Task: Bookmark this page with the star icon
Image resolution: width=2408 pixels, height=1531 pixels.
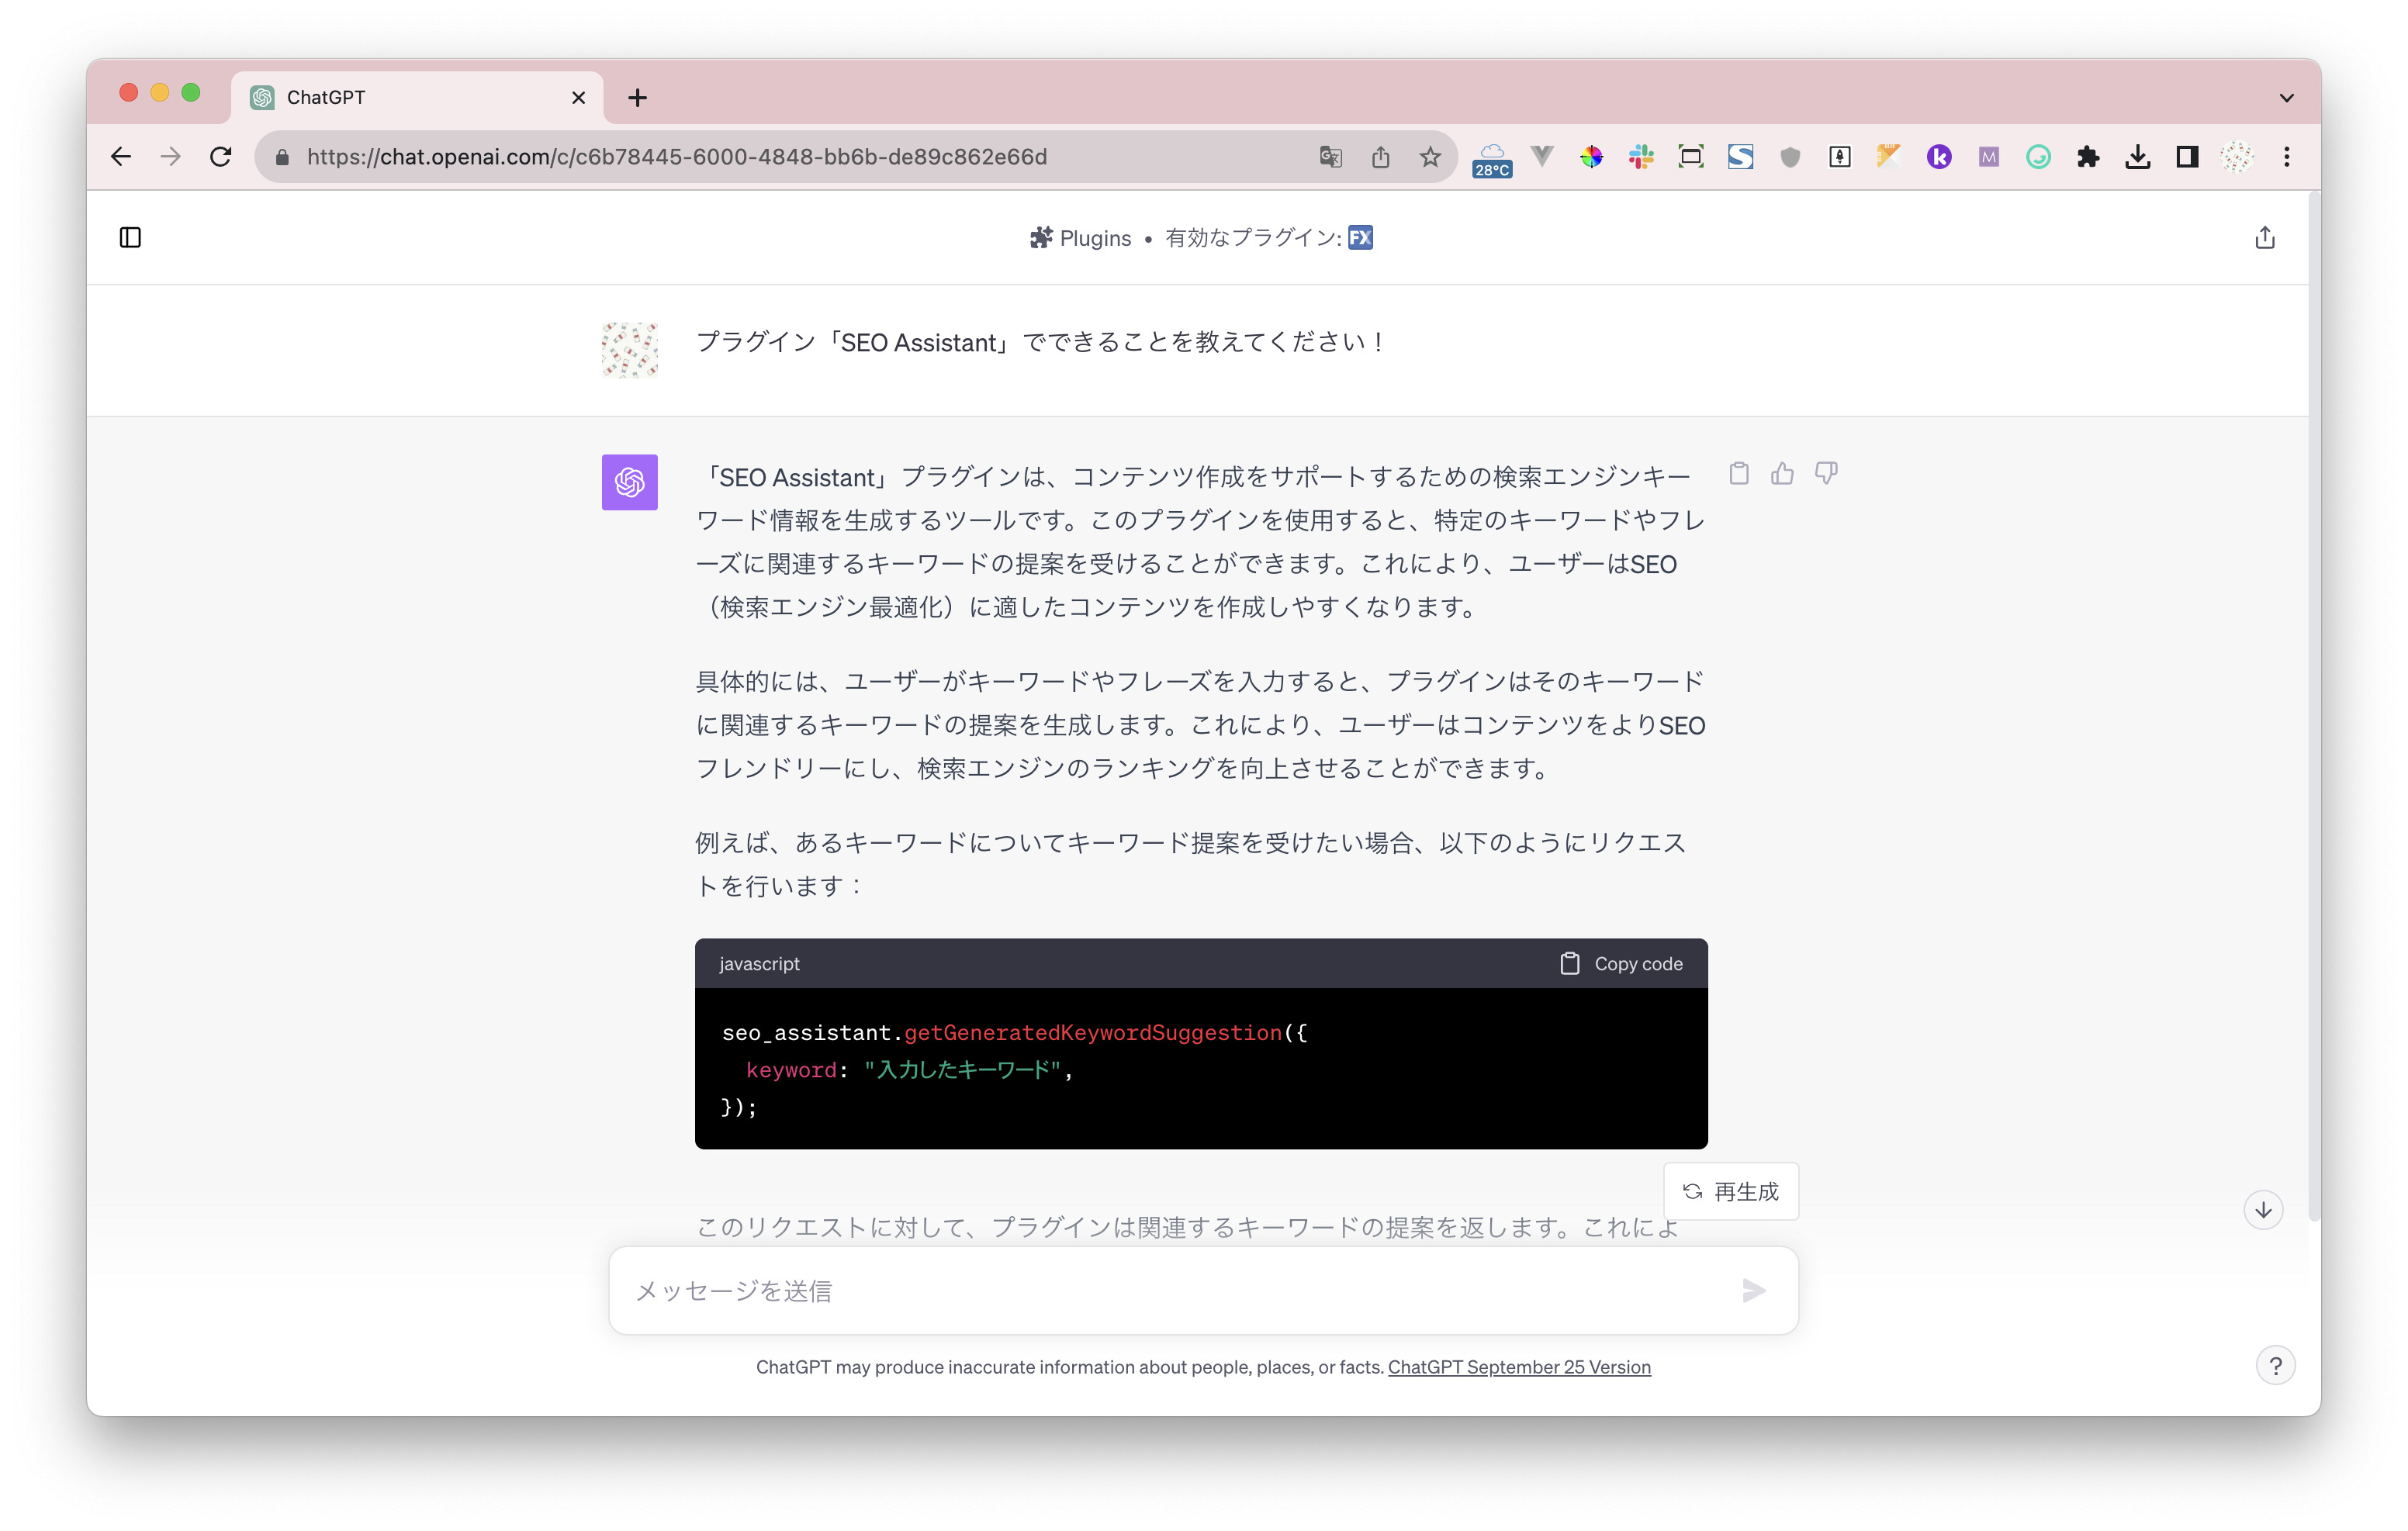Action: pos(1430,157)
